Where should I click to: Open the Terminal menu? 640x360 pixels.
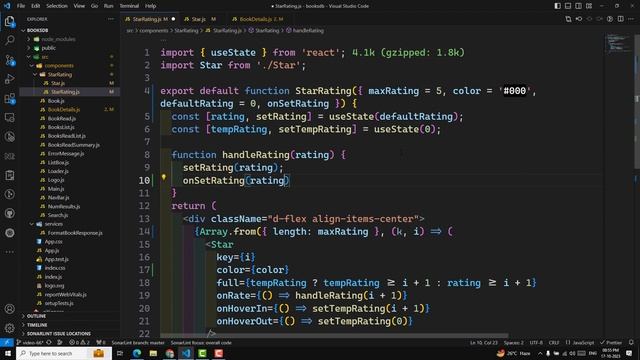pyautogui.click(x=129, y=6)
